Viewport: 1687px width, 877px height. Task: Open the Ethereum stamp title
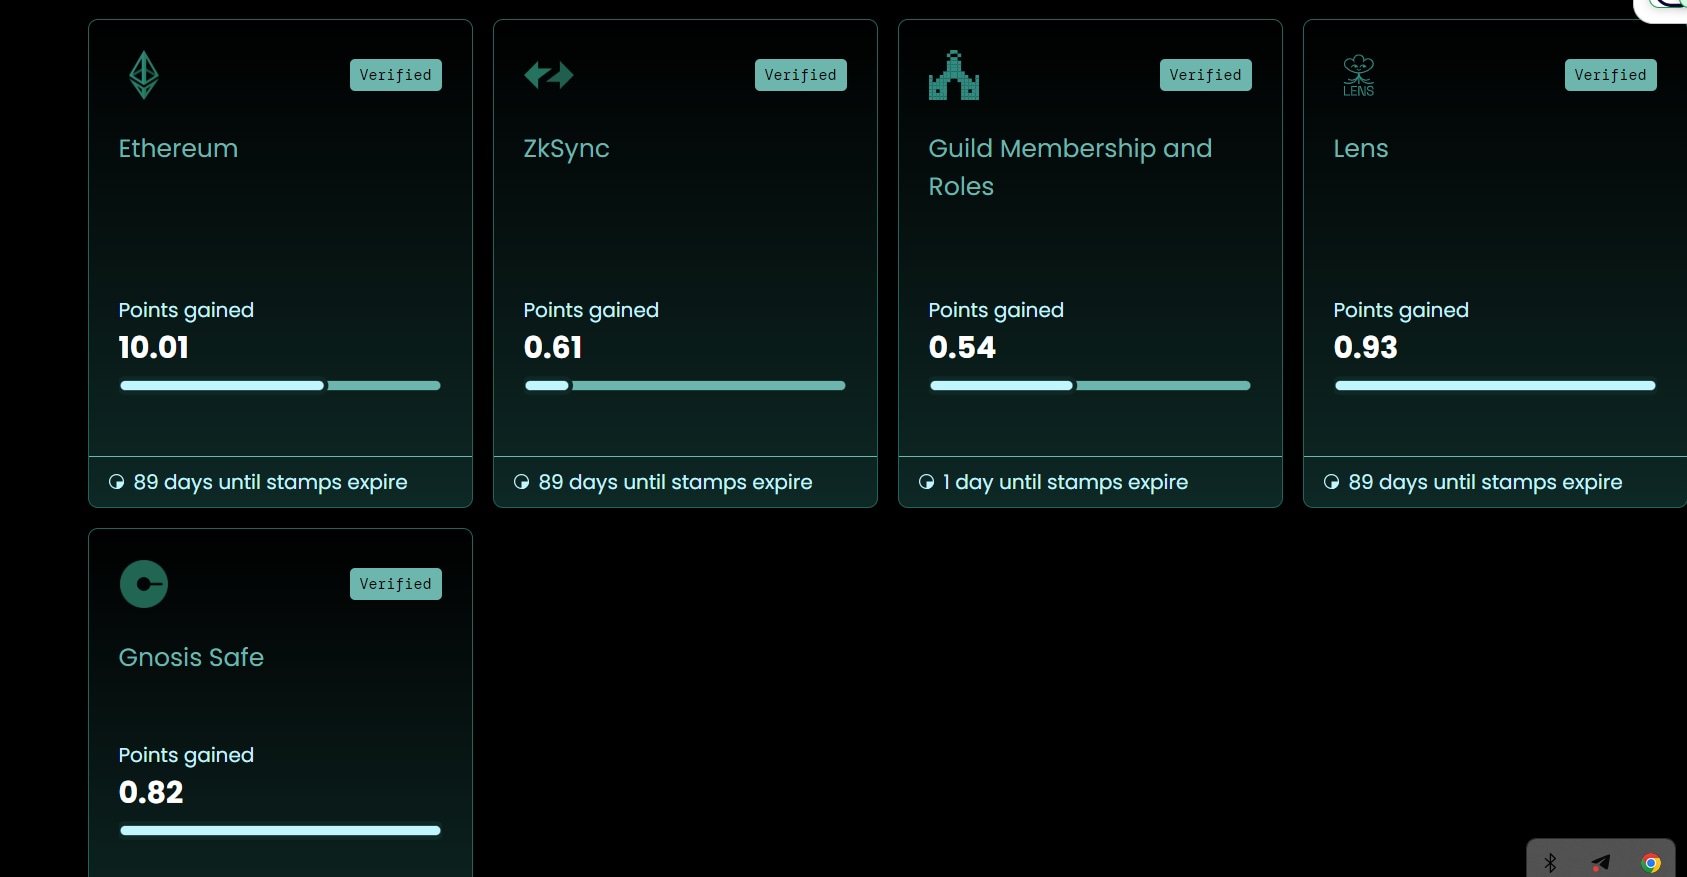point(178,148)
